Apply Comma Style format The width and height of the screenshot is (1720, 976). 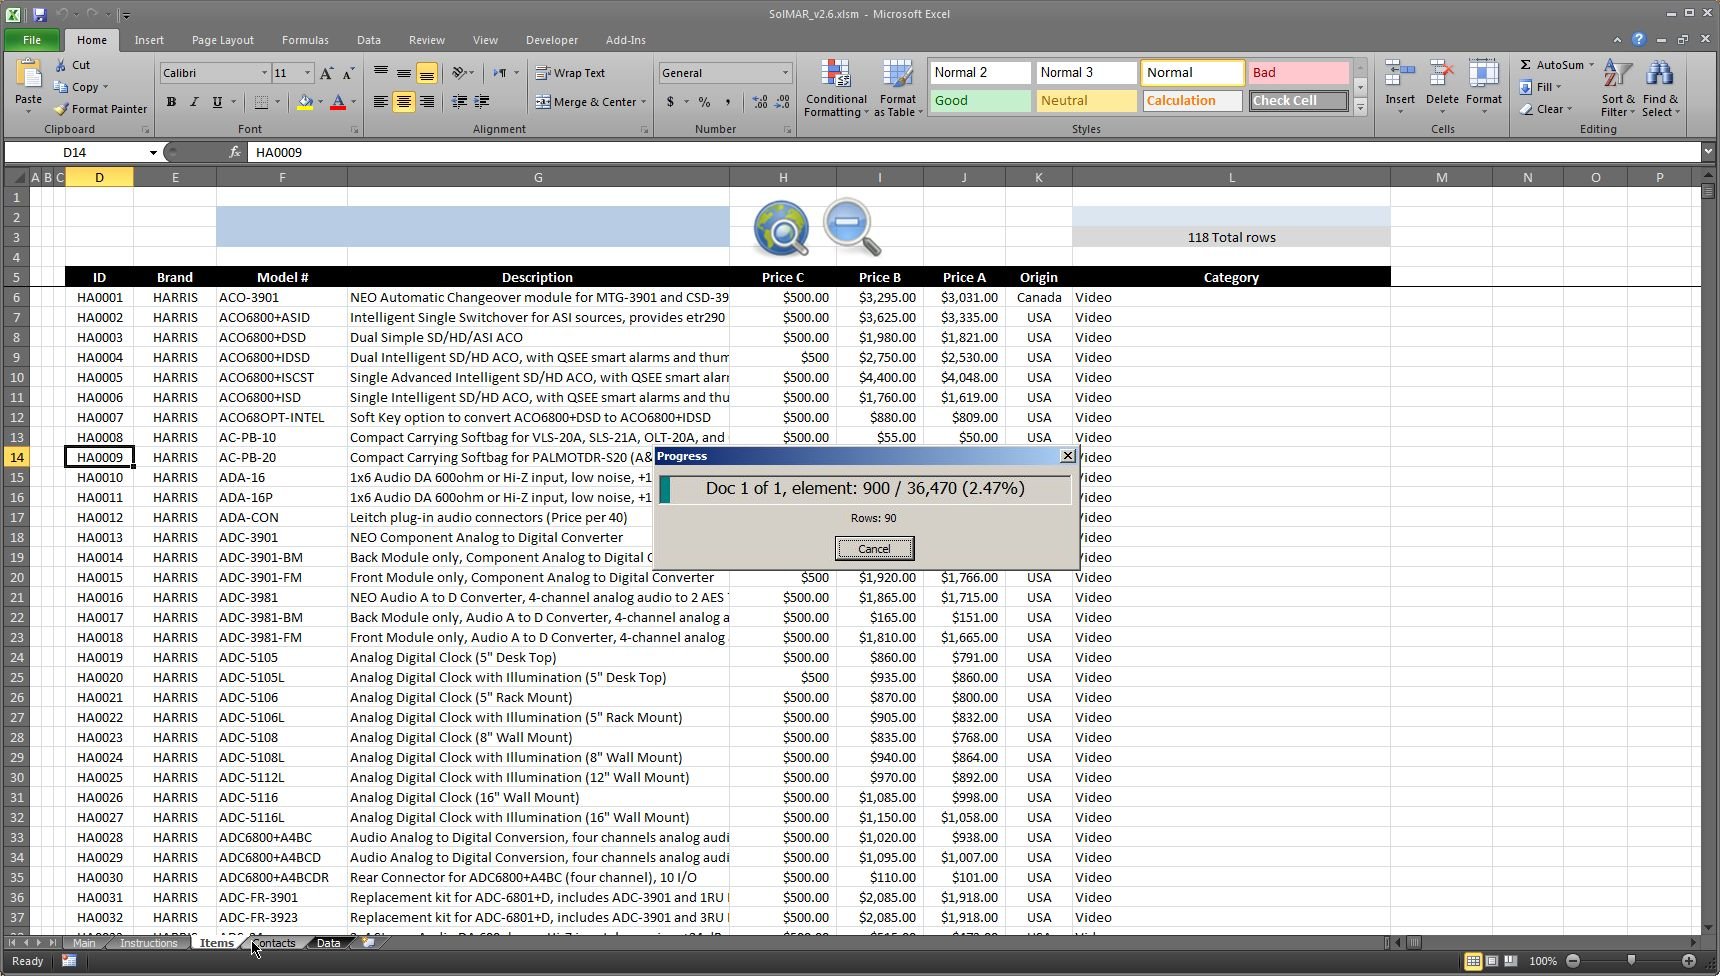click(x=728, y=102)
